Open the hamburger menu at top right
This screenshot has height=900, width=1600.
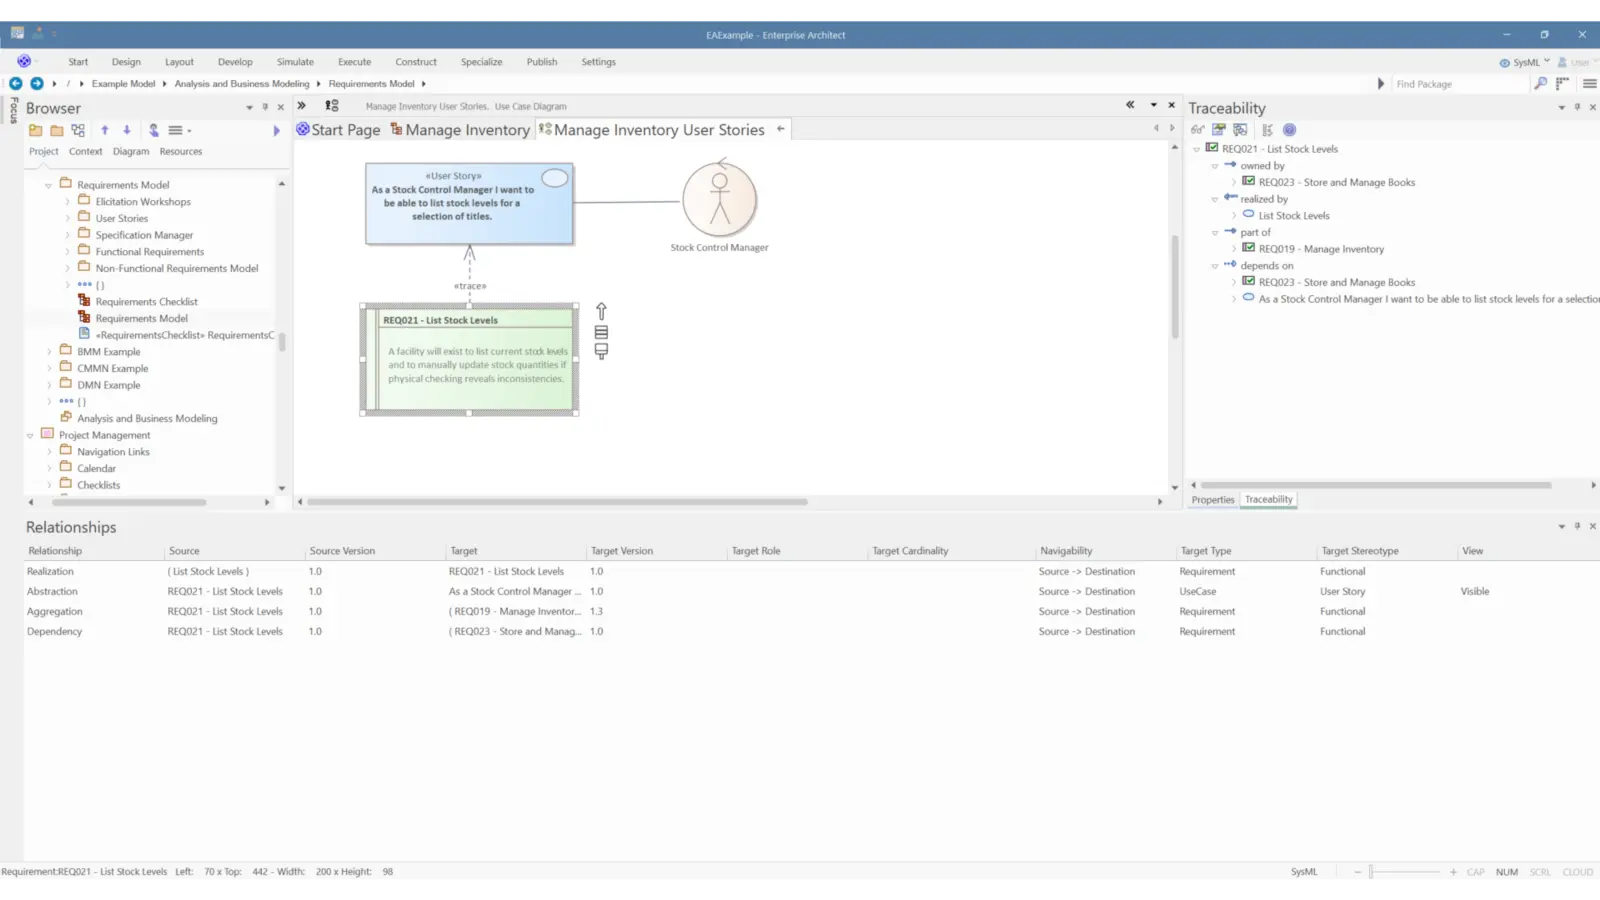click(x=1588, y=84)
